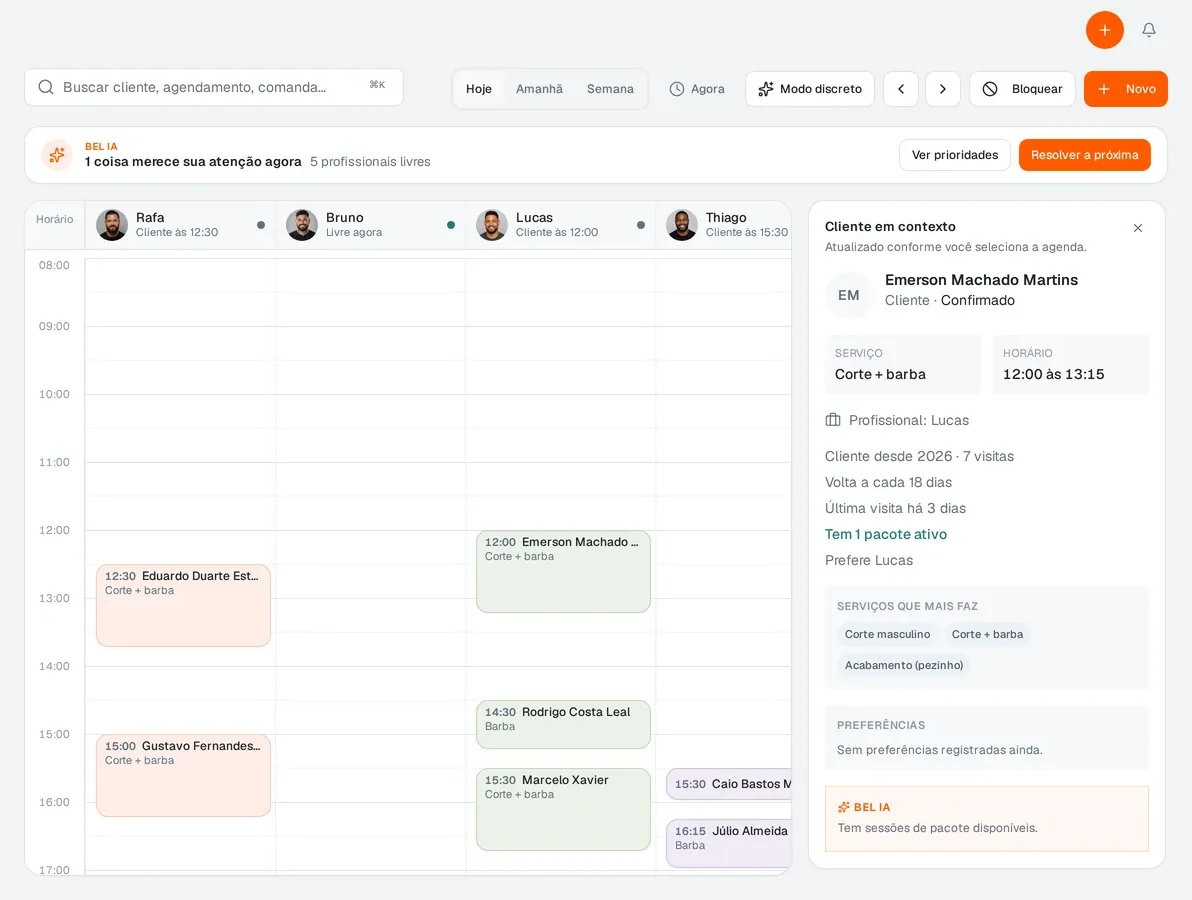Click the Horário 12:00 às 13:15 card

click(1070, 364)
